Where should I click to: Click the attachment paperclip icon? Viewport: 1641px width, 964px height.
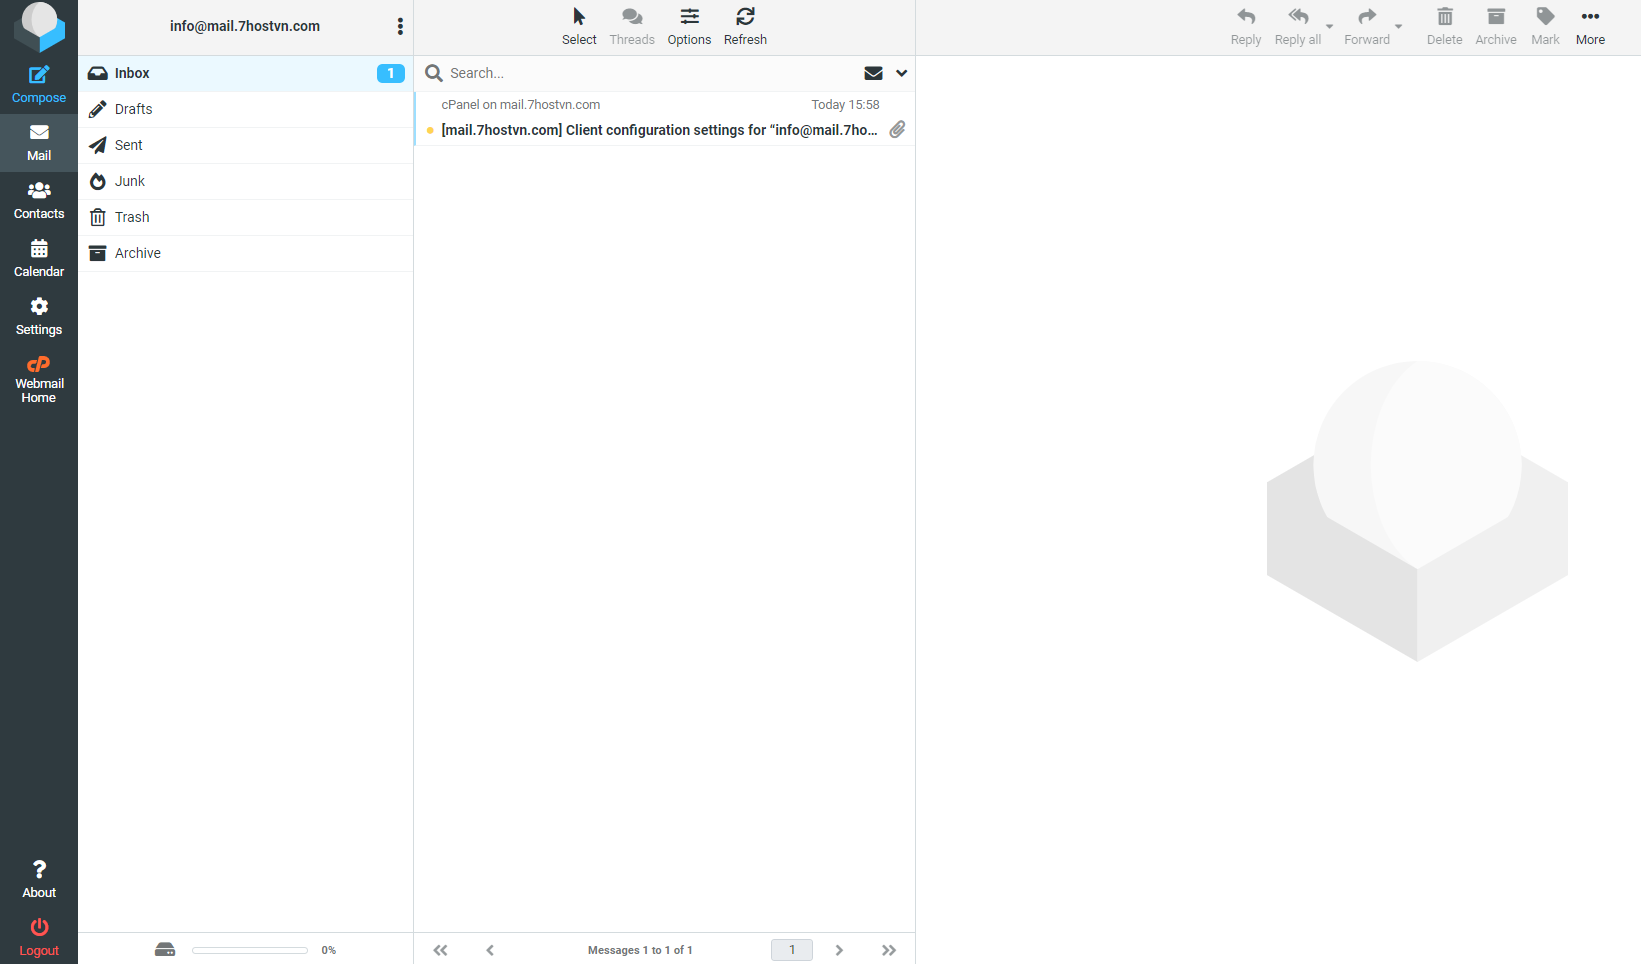coord(898,129)
